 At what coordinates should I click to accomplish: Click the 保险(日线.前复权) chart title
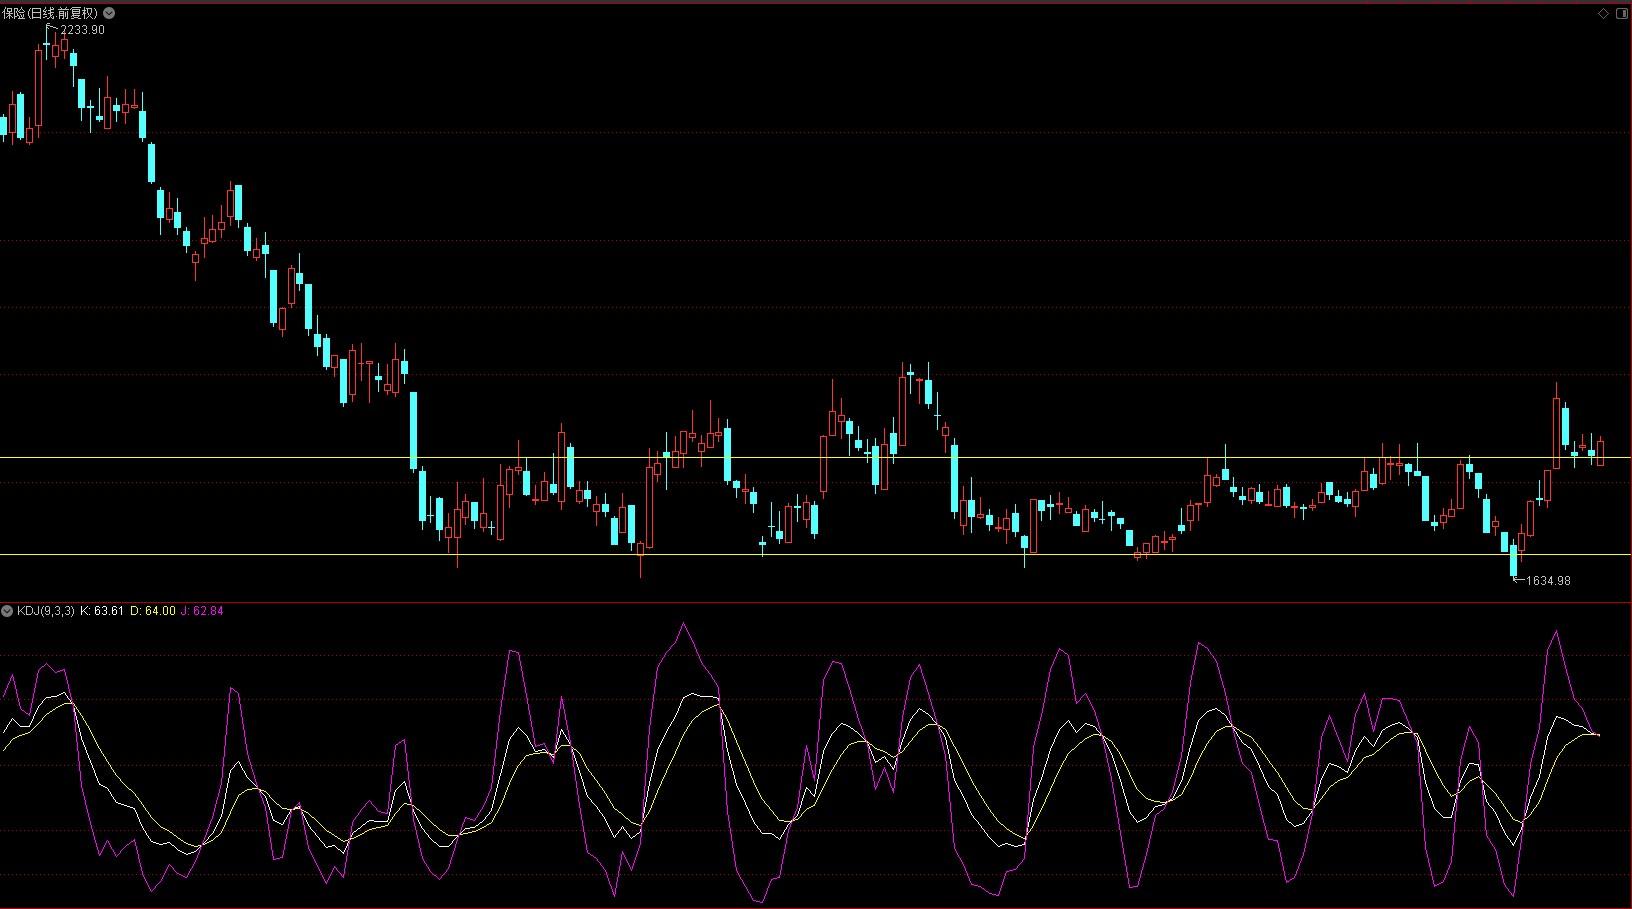tap(51, 13)
